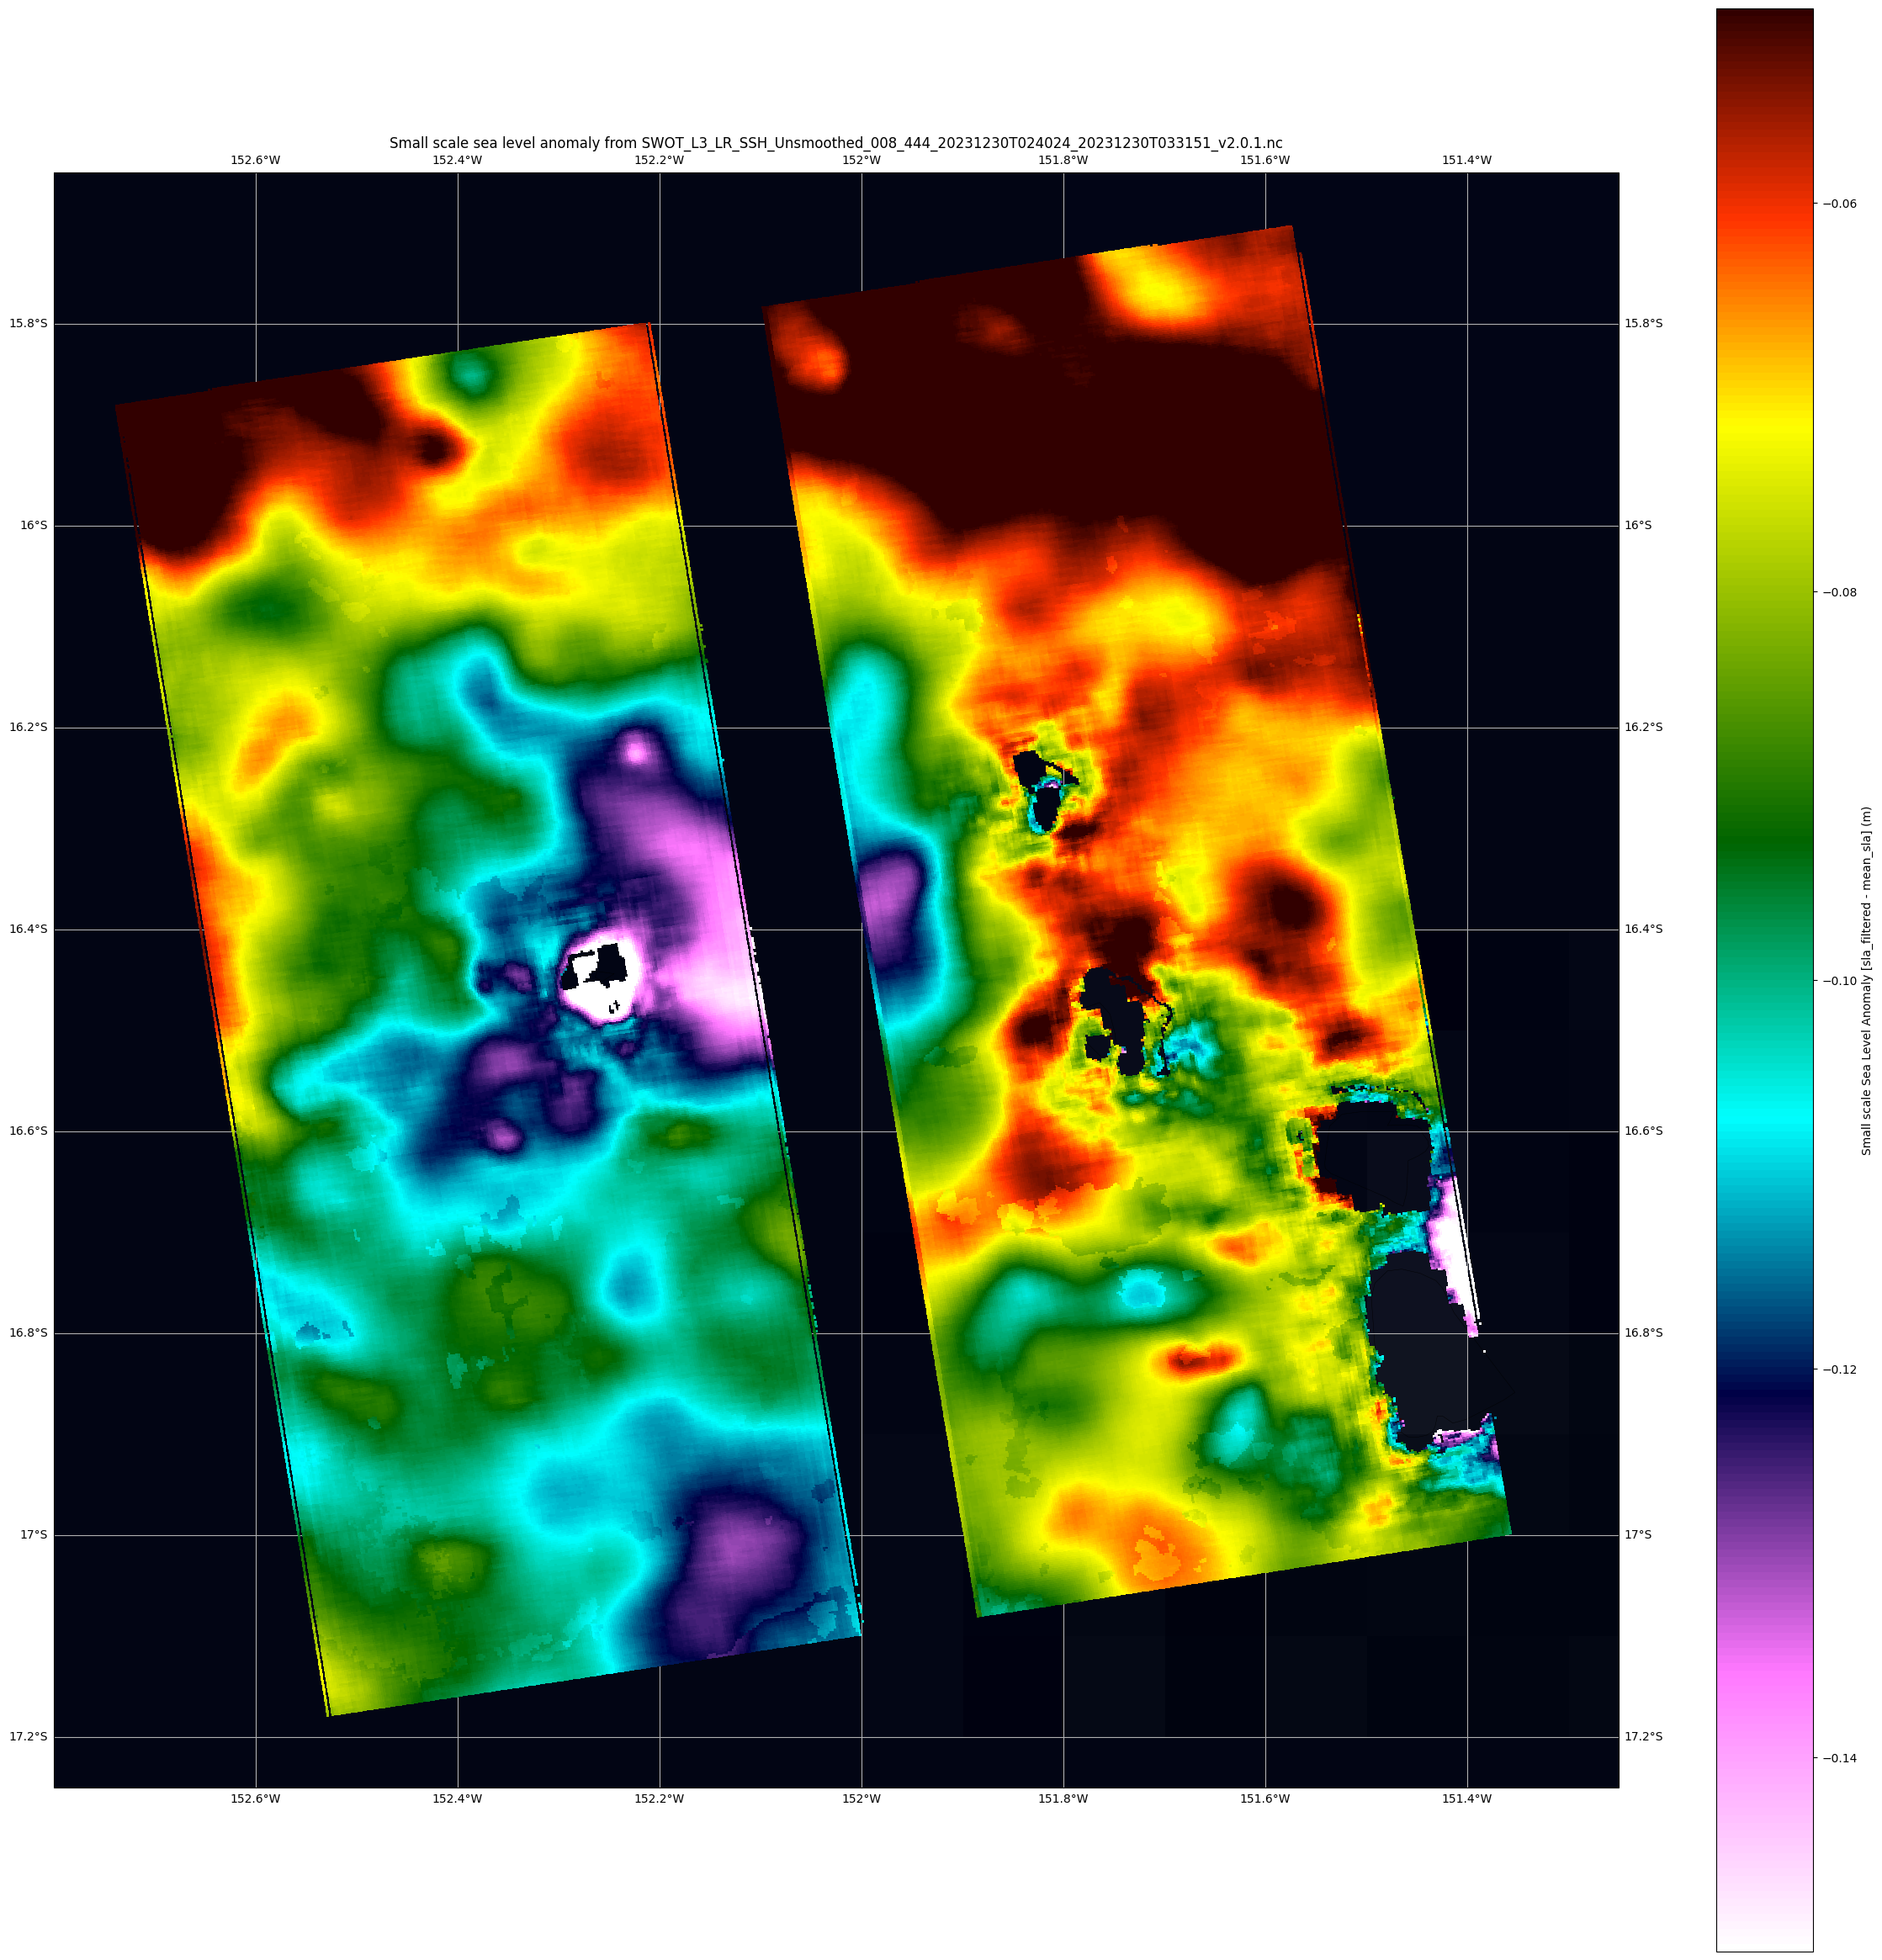Click the 16.2°S label on left axis
The height and width of the screenshot is (1960, 1882).
coord(28,727)
